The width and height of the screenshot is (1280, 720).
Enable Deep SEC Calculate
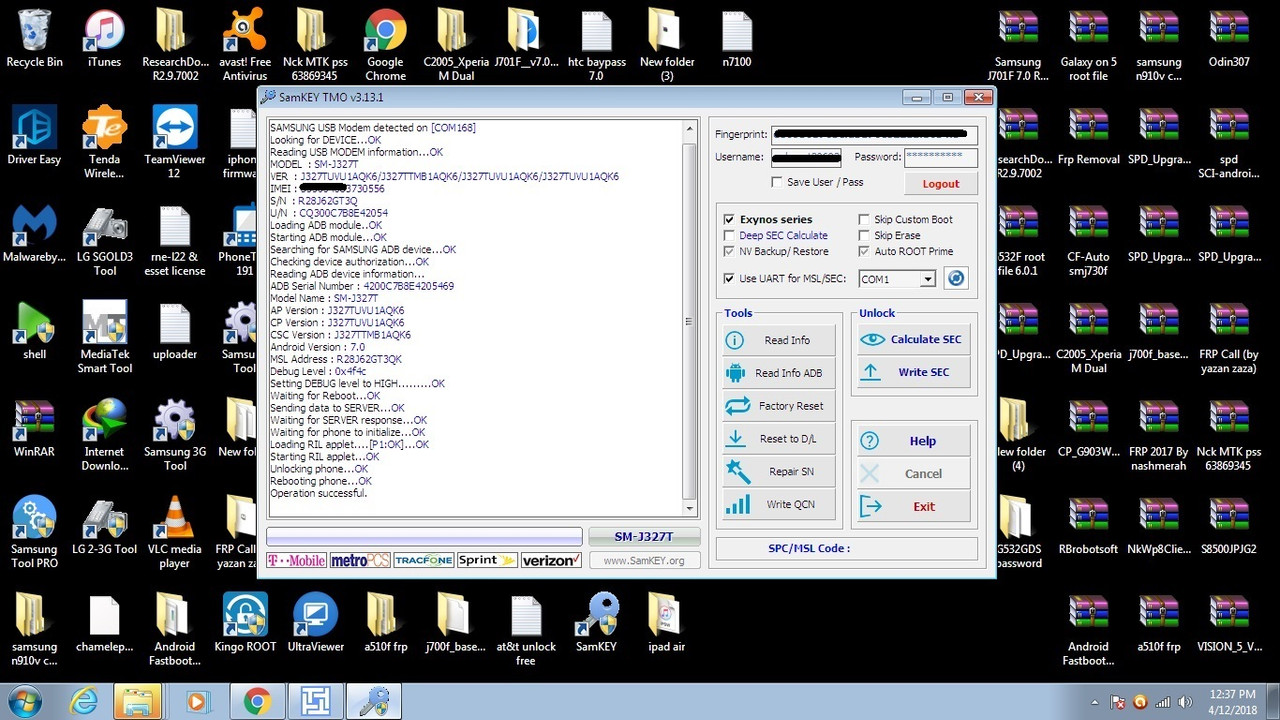point(730,235)
